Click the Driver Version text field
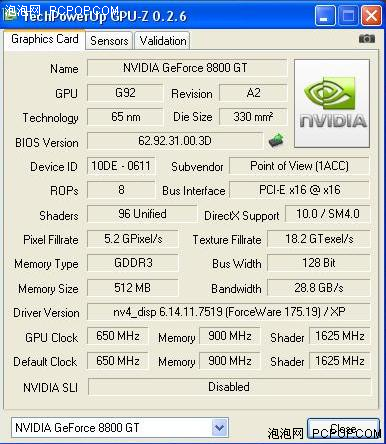 [229, 312]
